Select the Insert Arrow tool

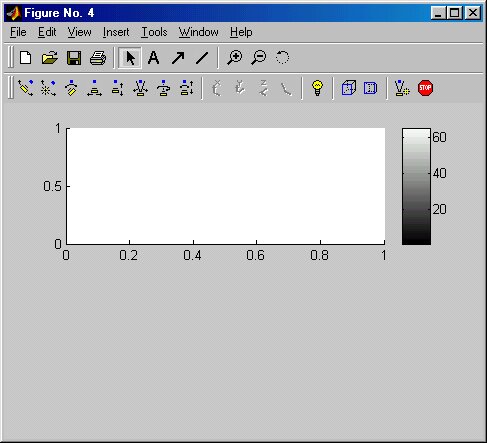(x=178, y=58)
